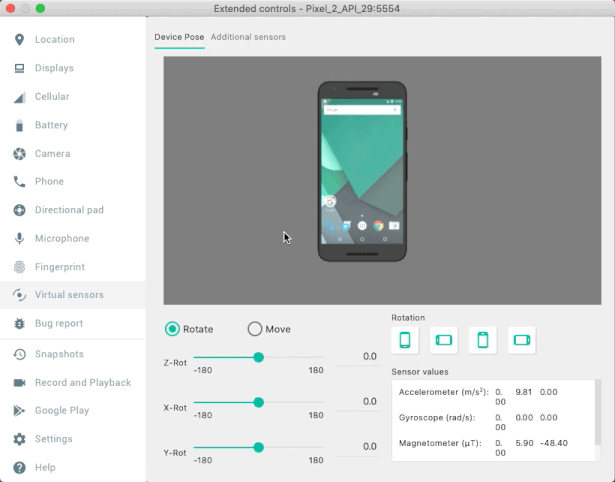This screenshot has width=615, height=482.
Task: Click the X-Rot value field
Action: pos(358,402)
